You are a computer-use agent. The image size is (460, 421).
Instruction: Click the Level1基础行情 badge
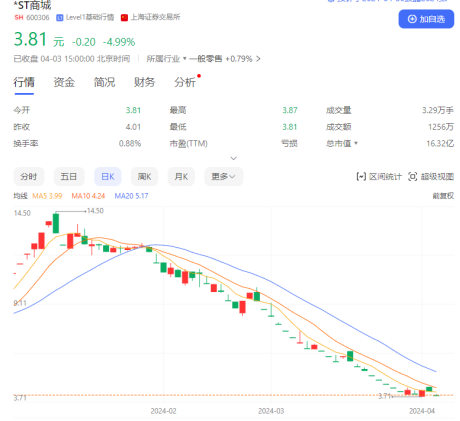coord(85,17)
